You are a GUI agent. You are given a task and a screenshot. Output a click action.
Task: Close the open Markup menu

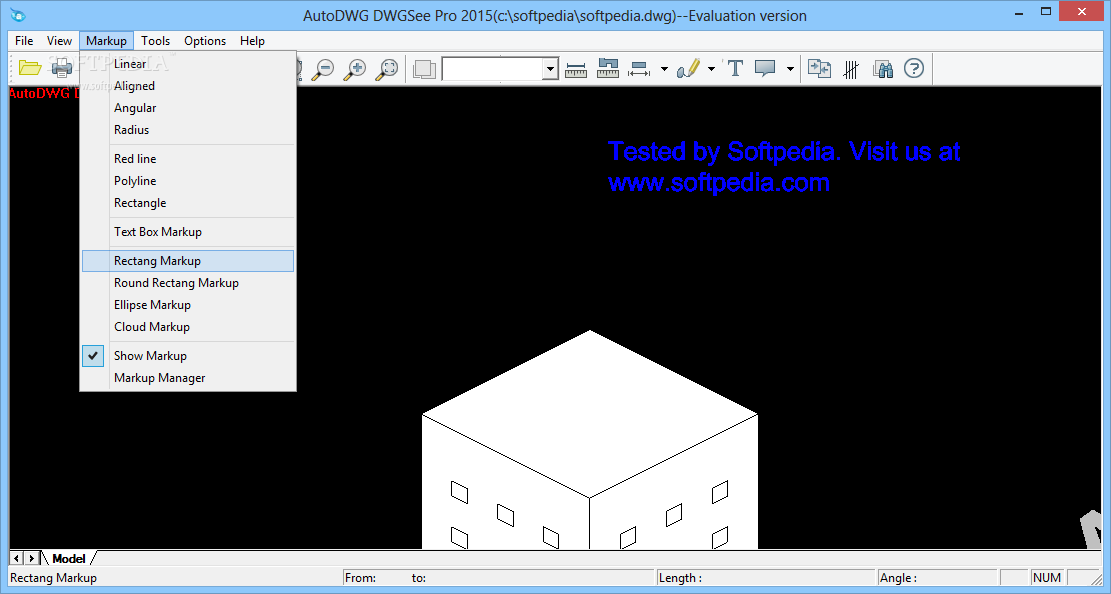(106, 40)
